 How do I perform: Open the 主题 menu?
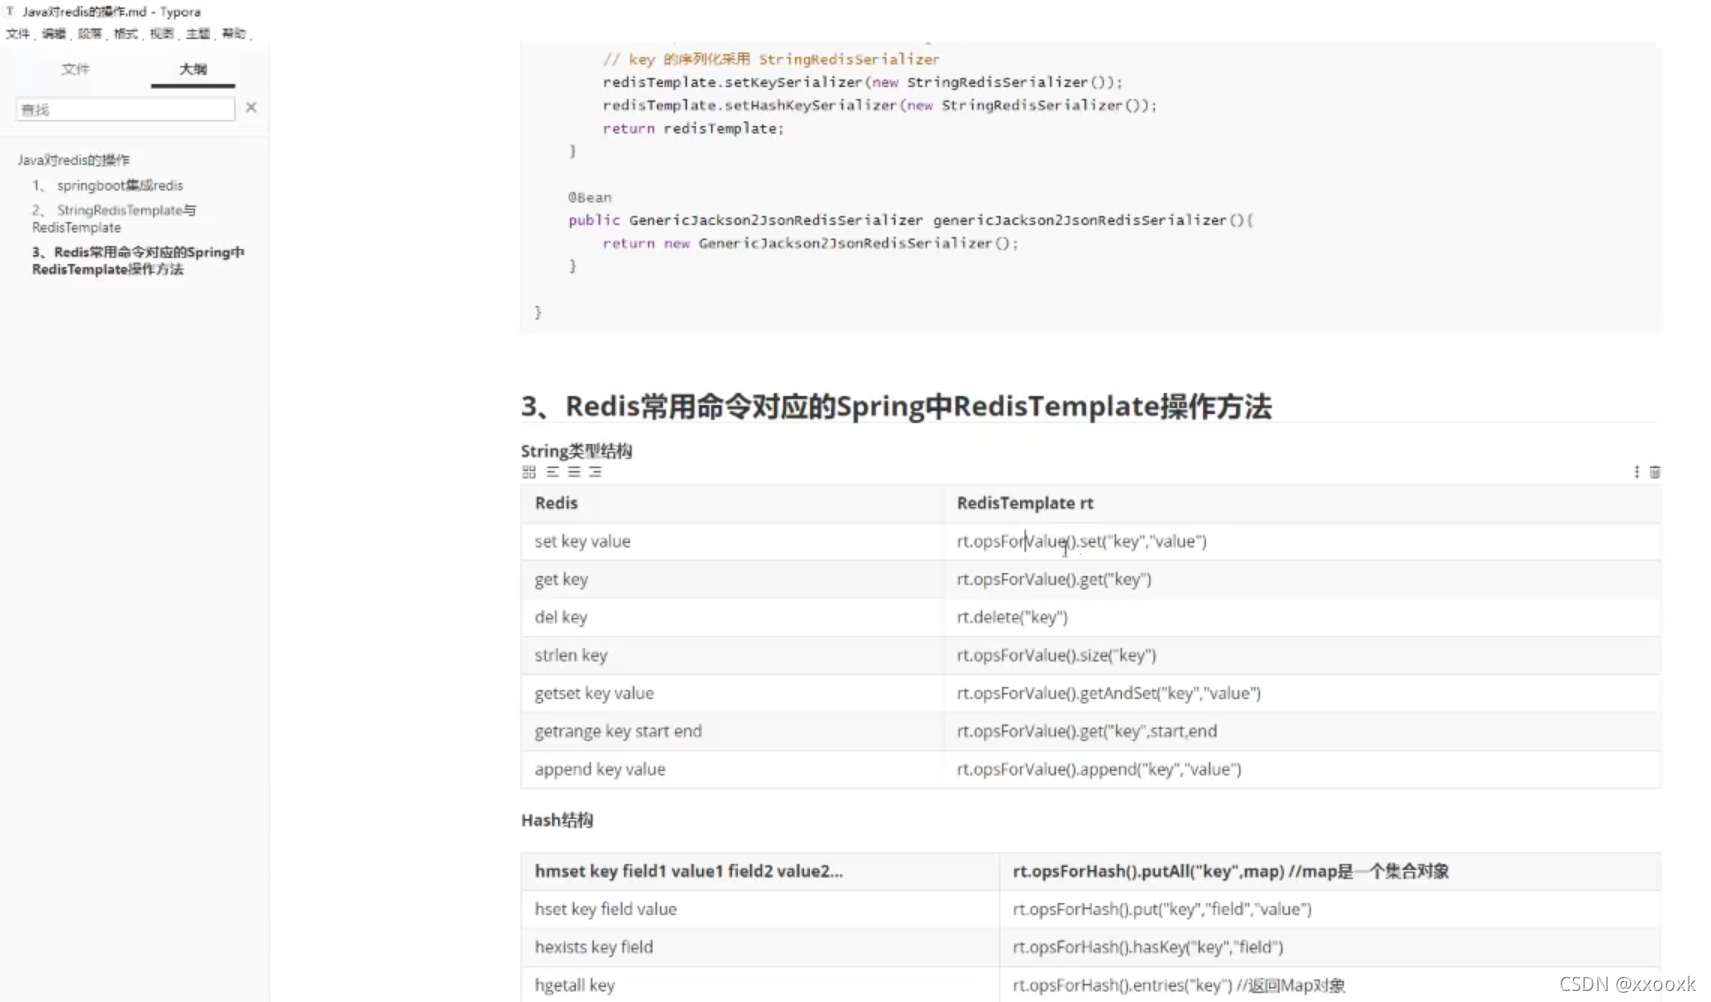(x=198, y=33)
